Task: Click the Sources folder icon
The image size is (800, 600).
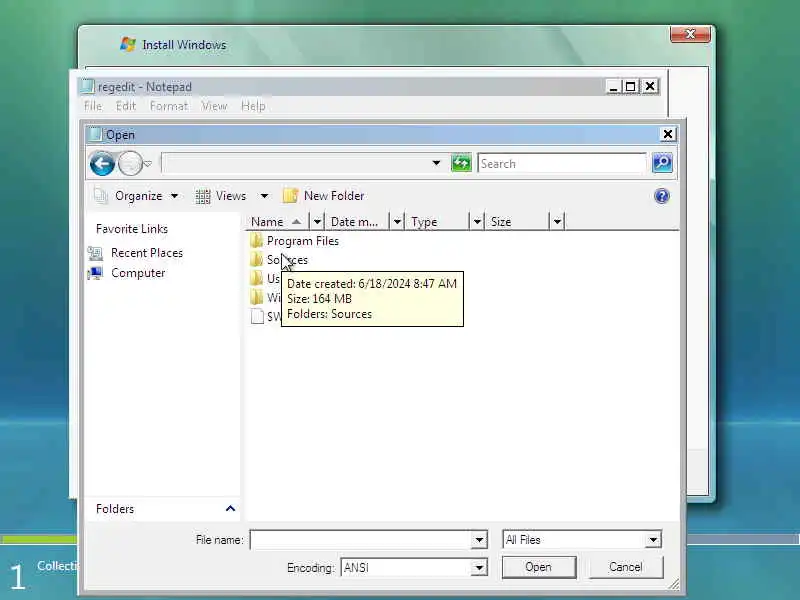Action: point(257,259)
